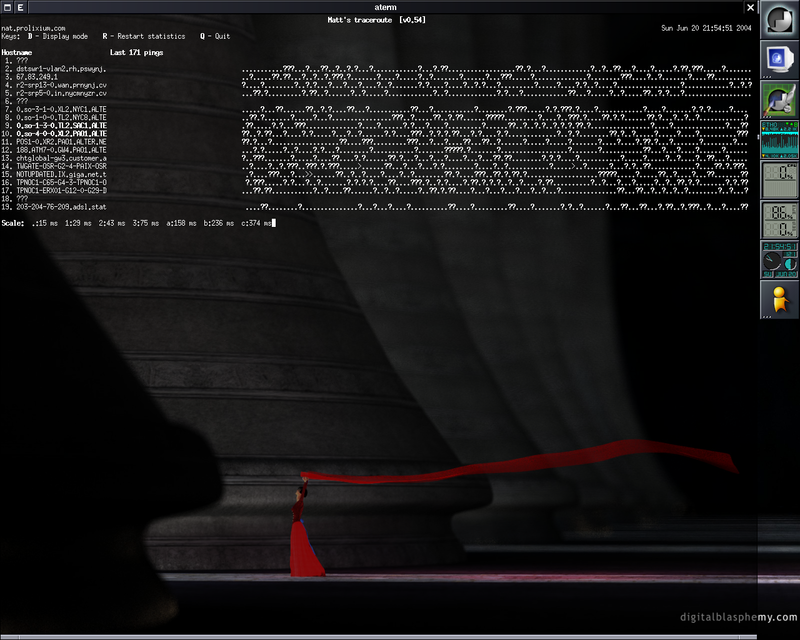Click the clock and calendar dockapp
Screen dimensions: 800x640
[x=780, y=260]
